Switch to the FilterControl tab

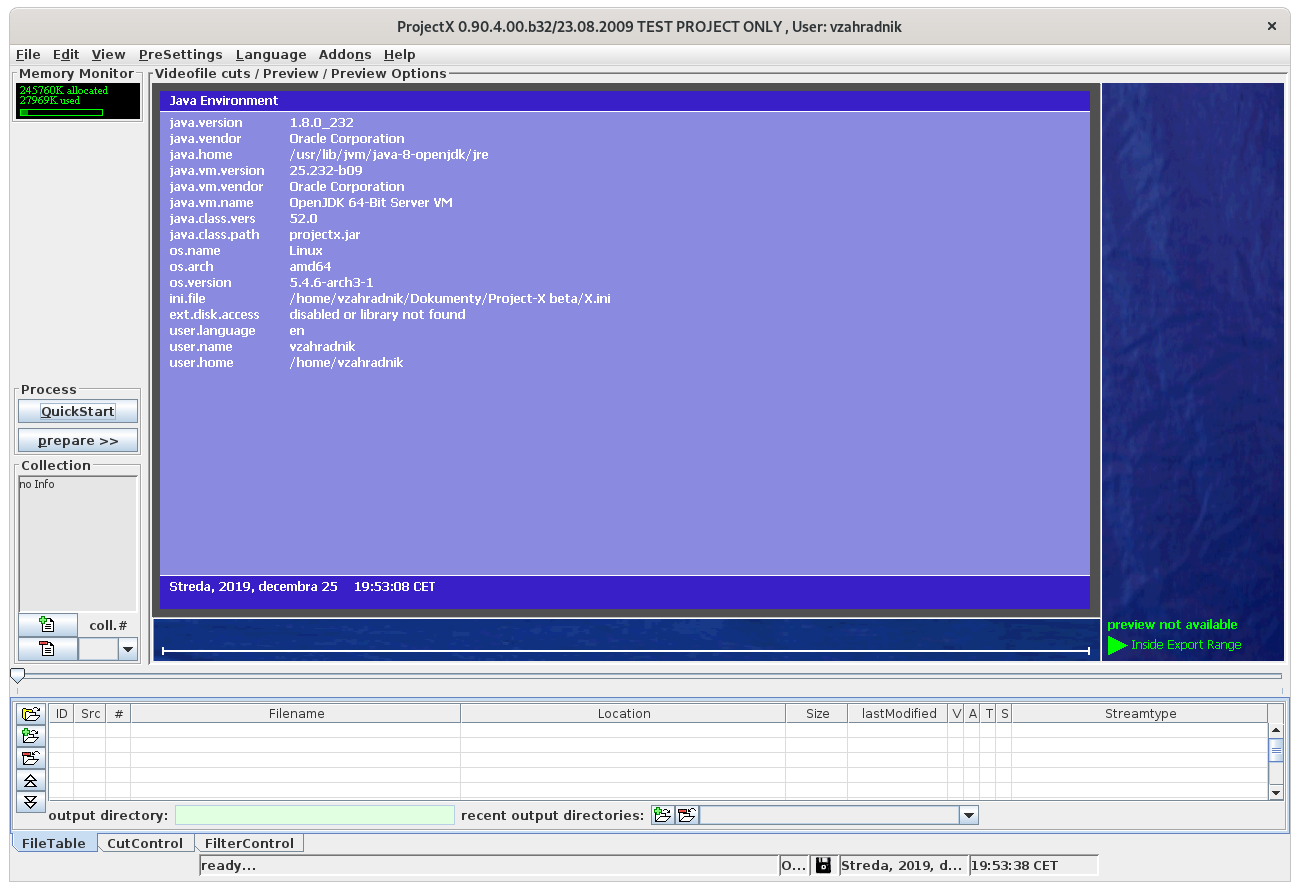click(x=249, y=843)
